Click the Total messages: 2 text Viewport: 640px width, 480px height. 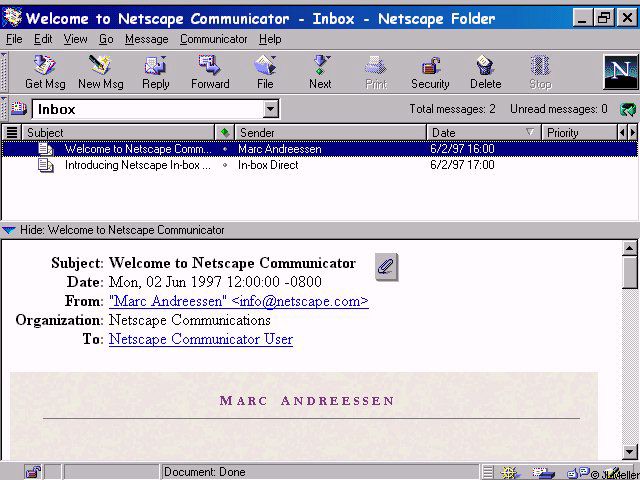(x=452, y=109)
